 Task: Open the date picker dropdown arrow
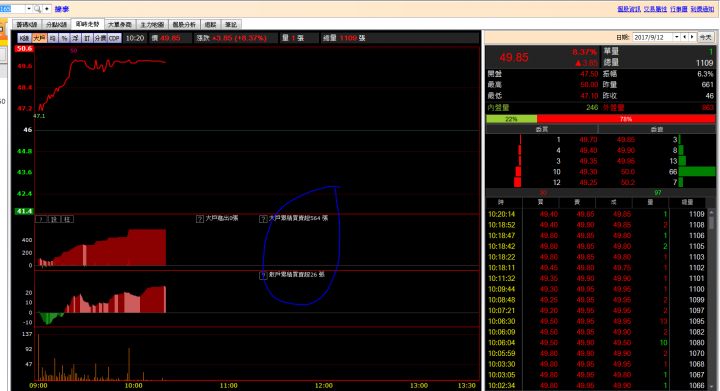[x=676, y=37]
